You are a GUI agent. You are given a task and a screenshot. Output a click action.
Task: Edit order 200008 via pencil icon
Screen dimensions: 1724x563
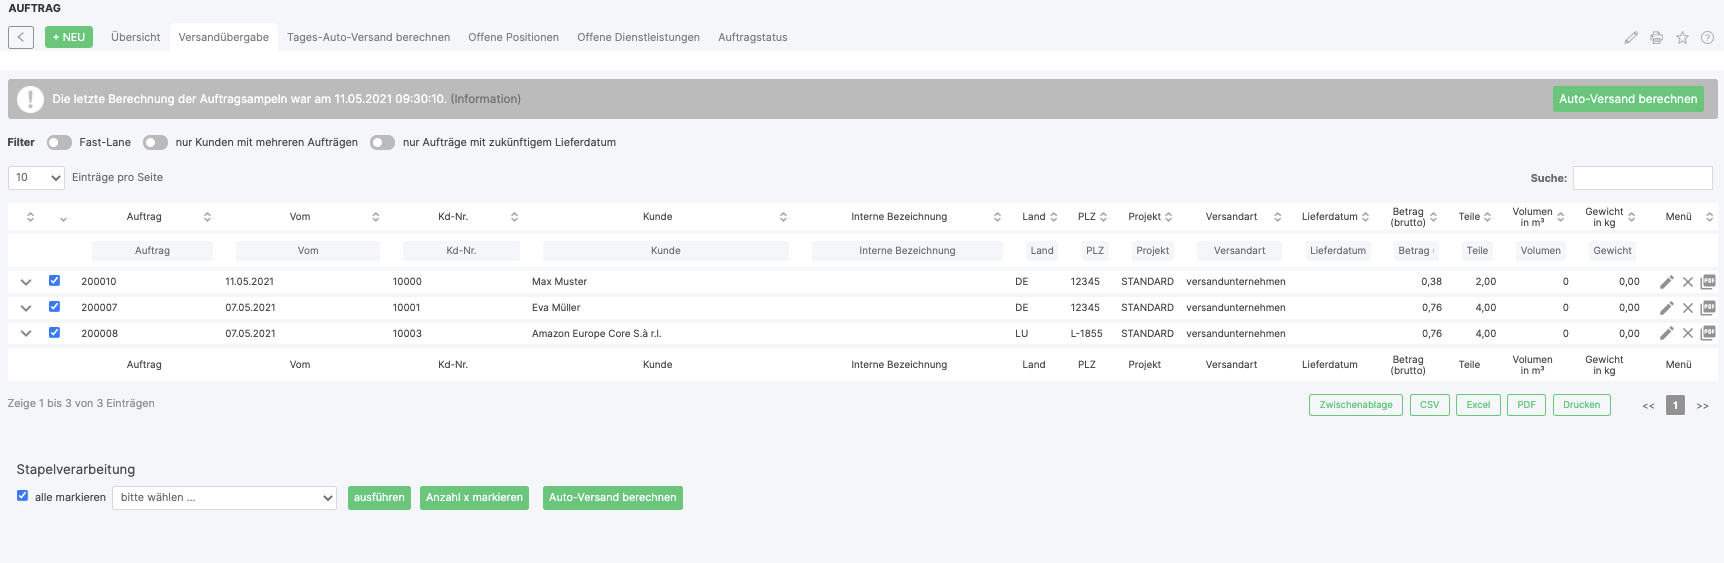(1666, 333)
